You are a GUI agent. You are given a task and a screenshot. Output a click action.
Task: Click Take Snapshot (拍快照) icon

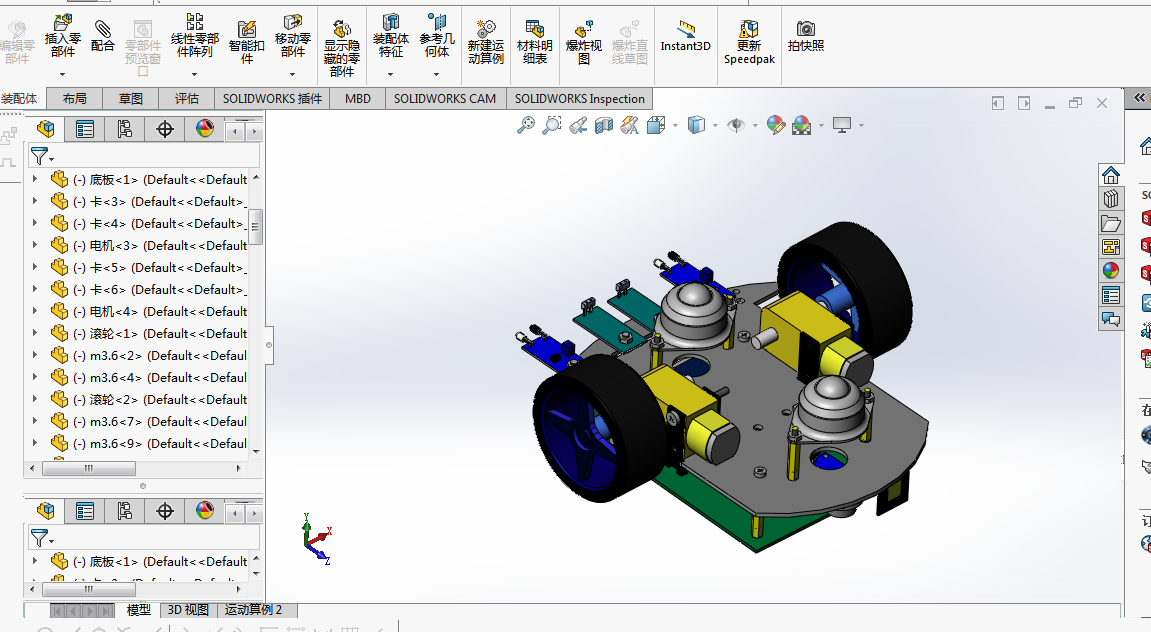[x=806, y=37]
